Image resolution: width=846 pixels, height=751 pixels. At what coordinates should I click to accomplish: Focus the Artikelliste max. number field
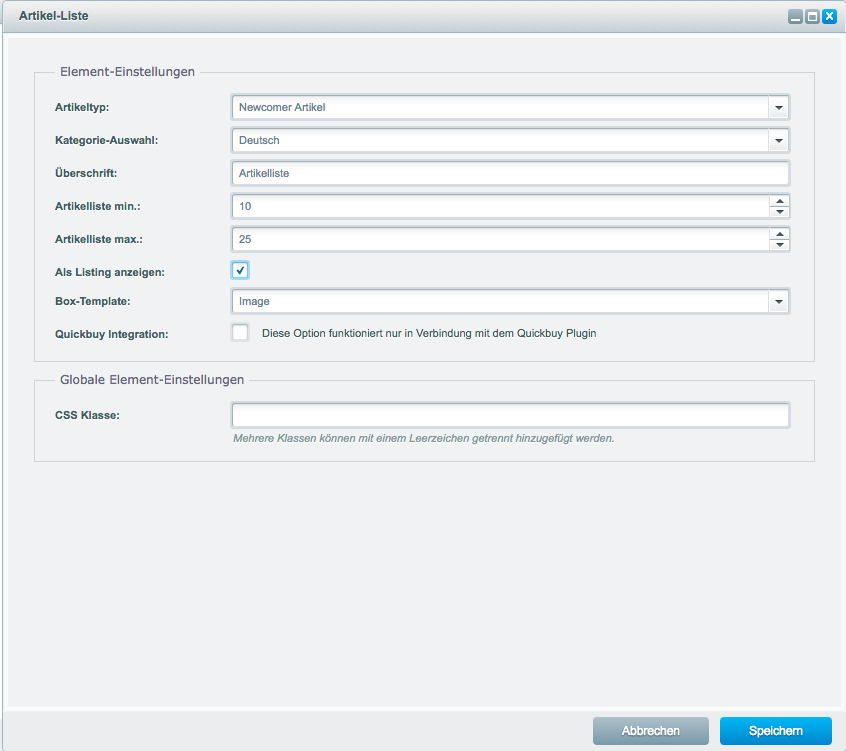[x=499, y=239]
